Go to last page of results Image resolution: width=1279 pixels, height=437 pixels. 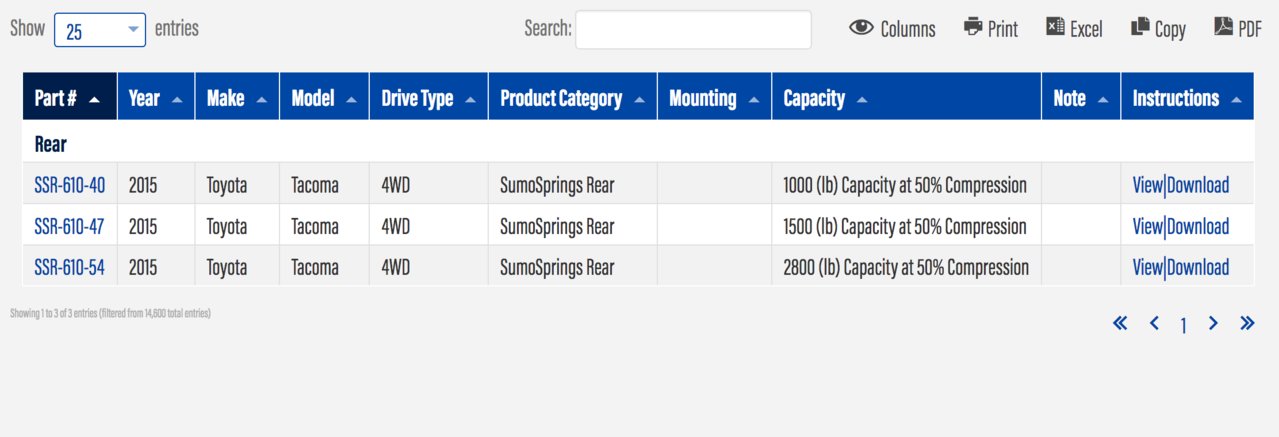[x=1247, y=323]
